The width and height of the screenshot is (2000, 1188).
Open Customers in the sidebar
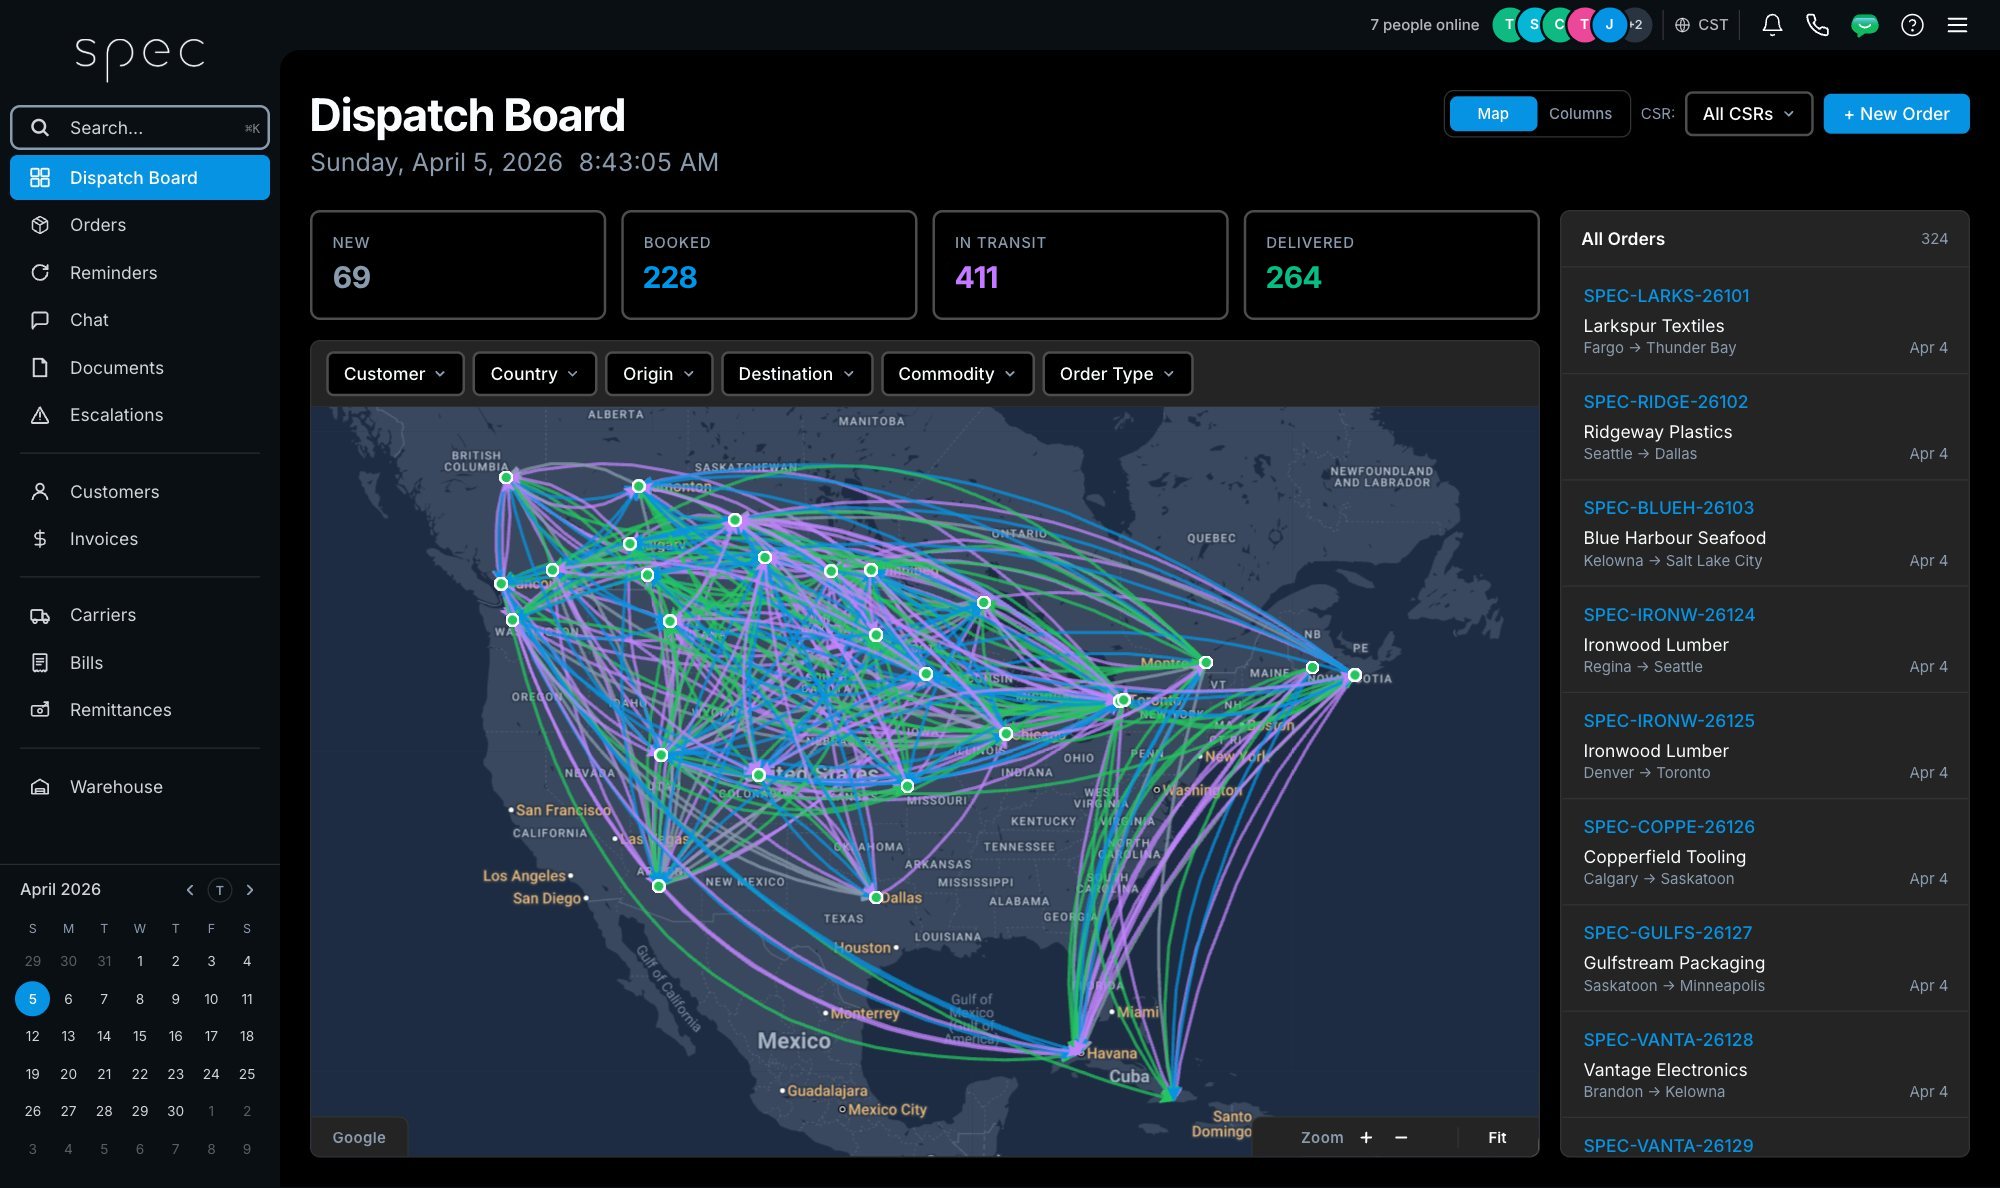tap(140, 492)
